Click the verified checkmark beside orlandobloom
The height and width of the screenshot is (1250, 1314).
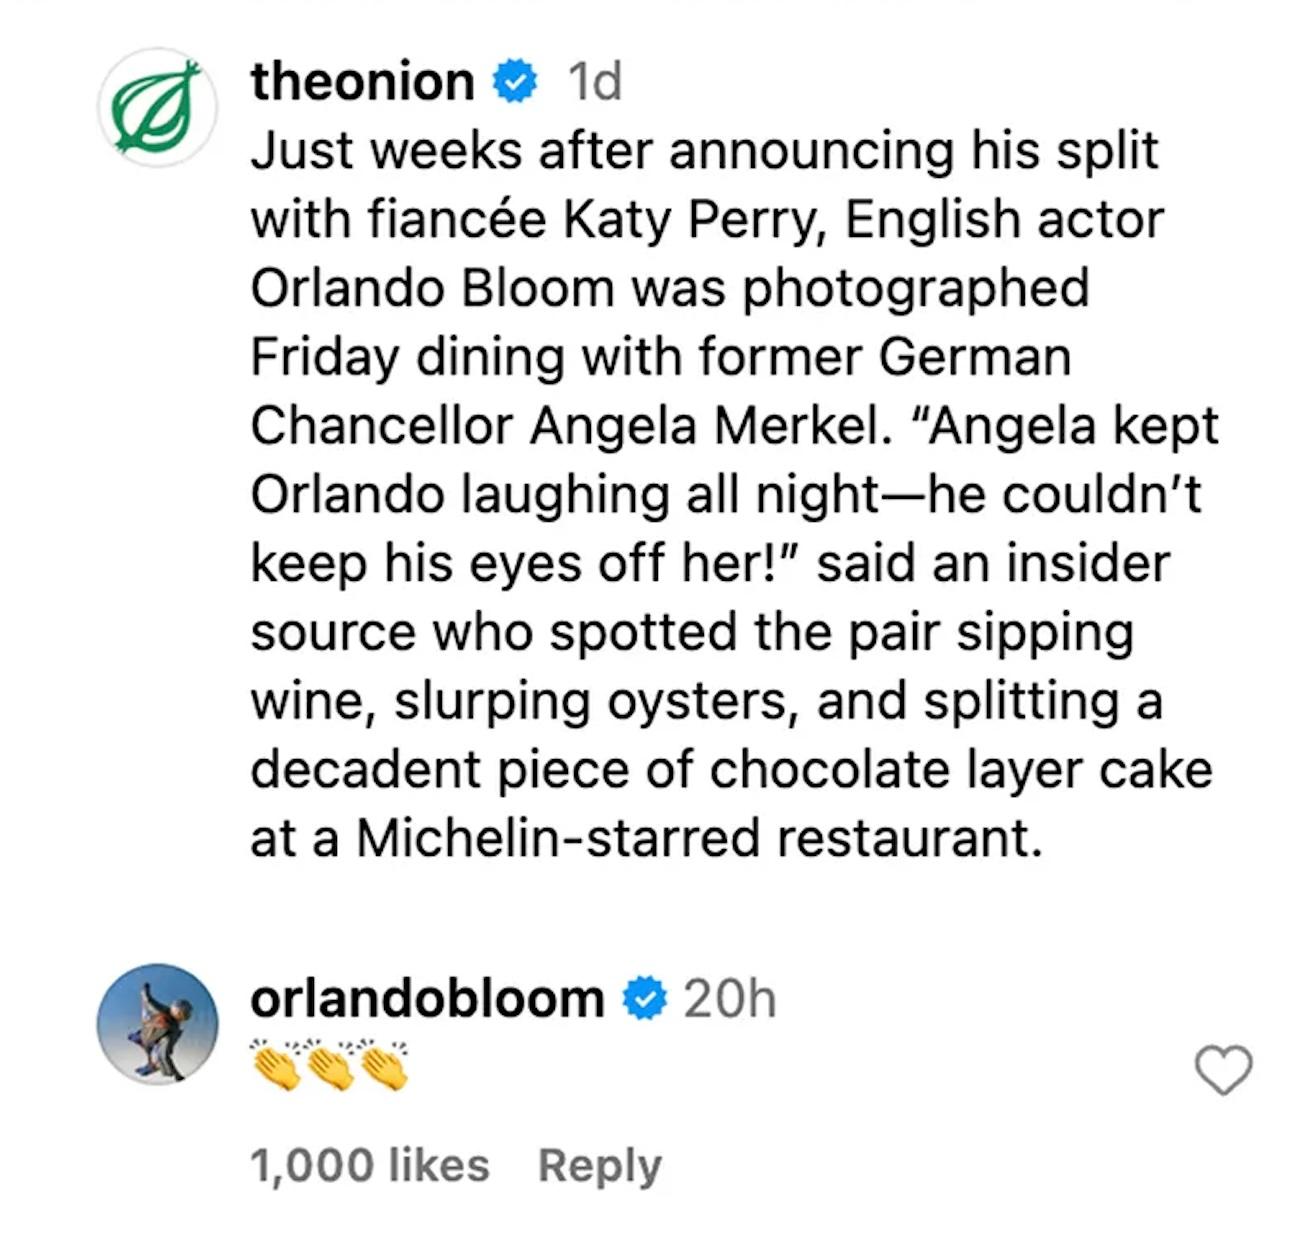tap(645, 995)
